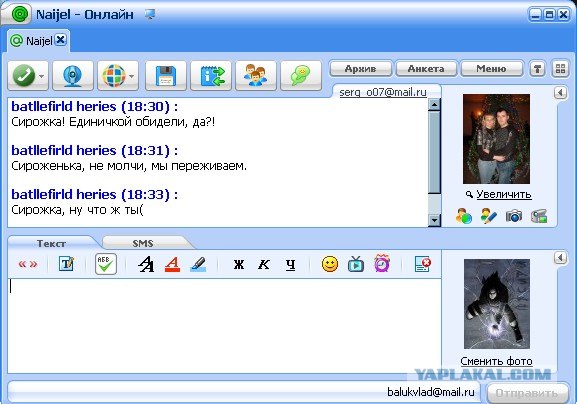Open the smiley emoticons picker
Viewport: 577px width, 404px height.
[330, 264]
